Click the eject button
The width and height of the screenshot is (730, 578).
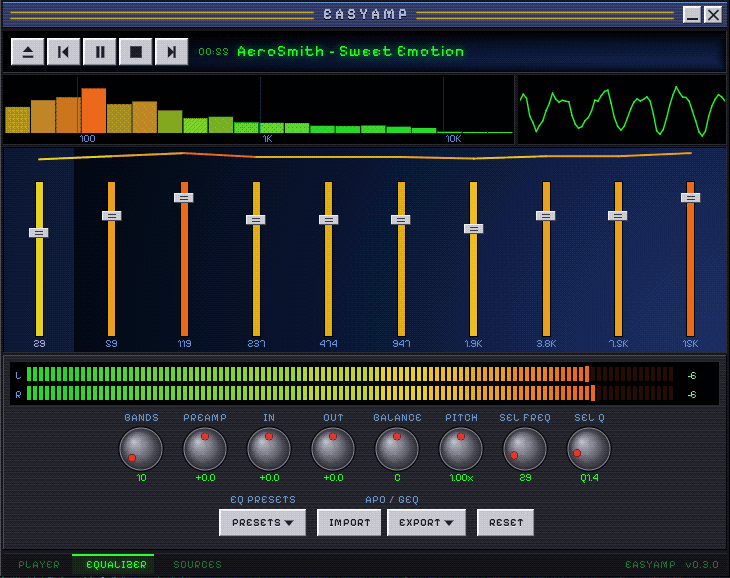click(28, 52)
